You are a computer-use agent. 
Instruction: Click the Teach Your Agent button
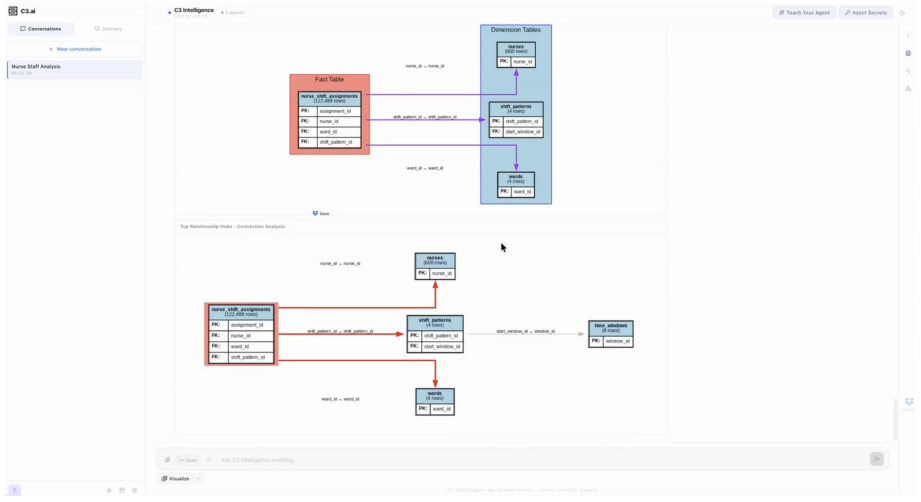[804, 12]
